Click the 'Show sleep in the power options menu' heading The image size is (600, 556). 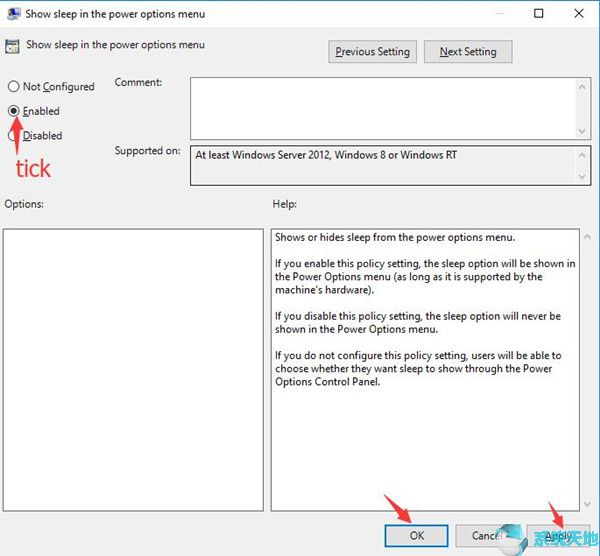point(115,45)
